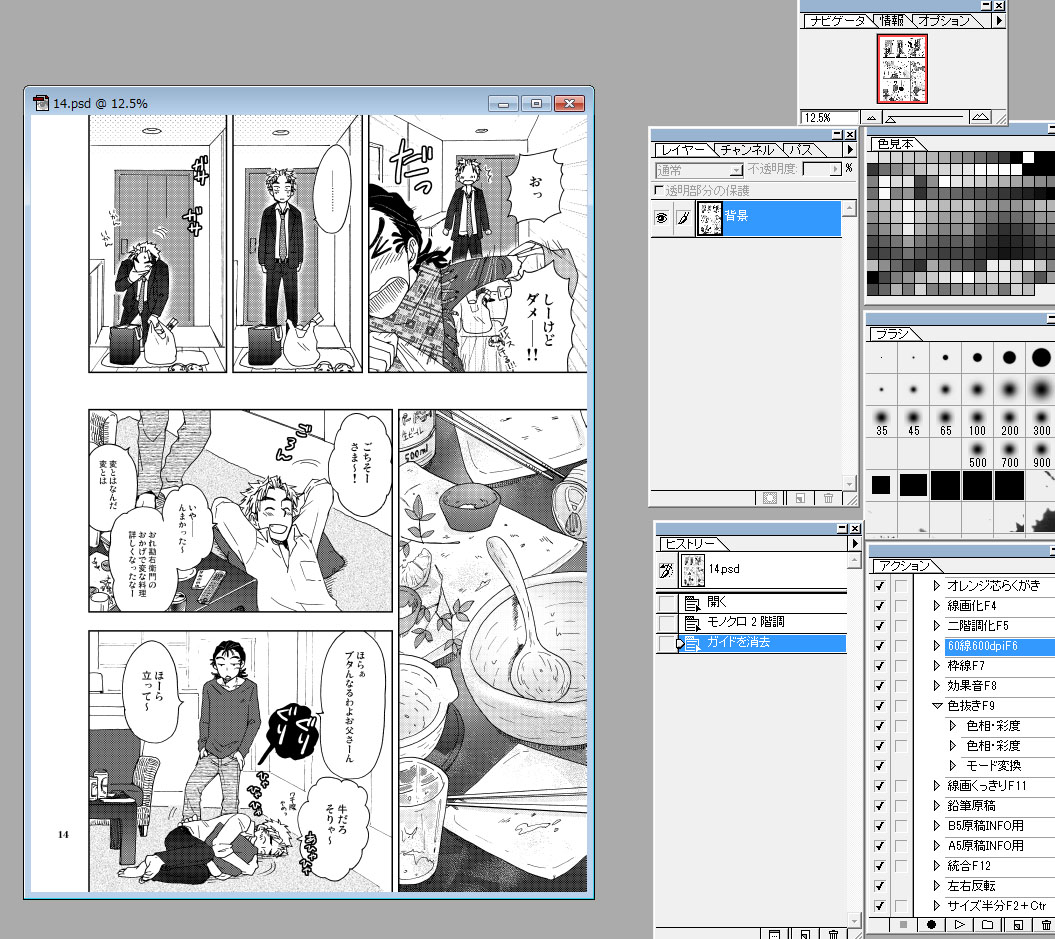Uncheck the 鉛筆原稿 action checkbox
The image size is (1055, 939).
[x=879, y=806]
